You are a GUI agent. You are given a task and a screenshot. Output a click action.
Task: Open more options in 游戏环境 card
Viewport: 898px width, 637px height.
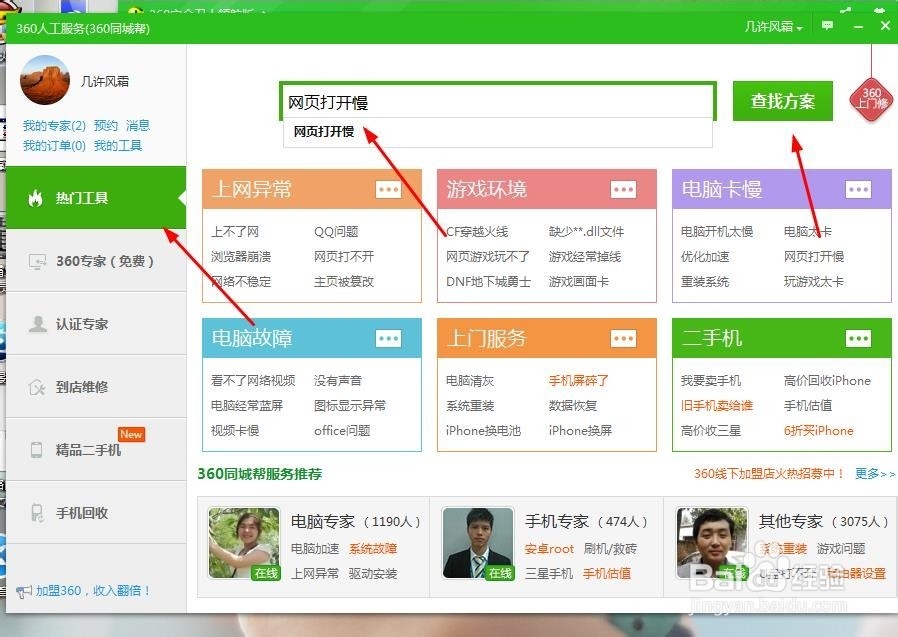(x=623, y=189)
